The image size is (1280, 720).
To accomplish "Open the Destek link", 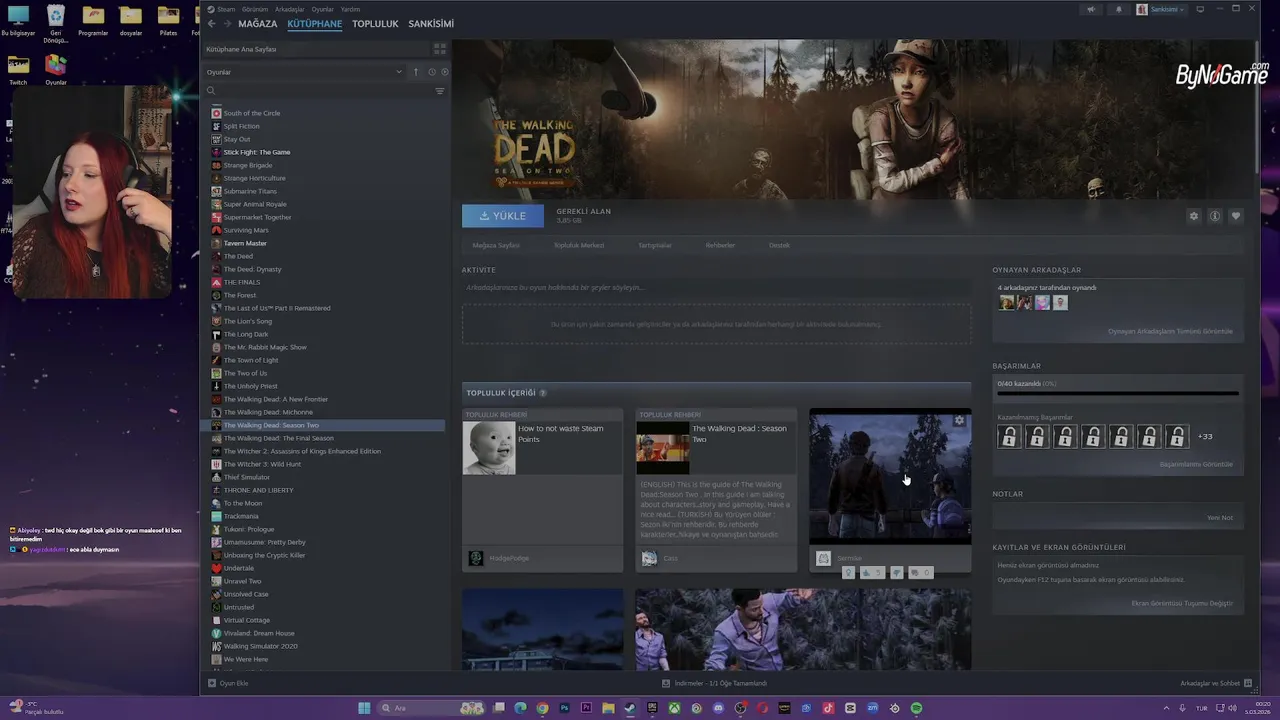I will [779, 245].
